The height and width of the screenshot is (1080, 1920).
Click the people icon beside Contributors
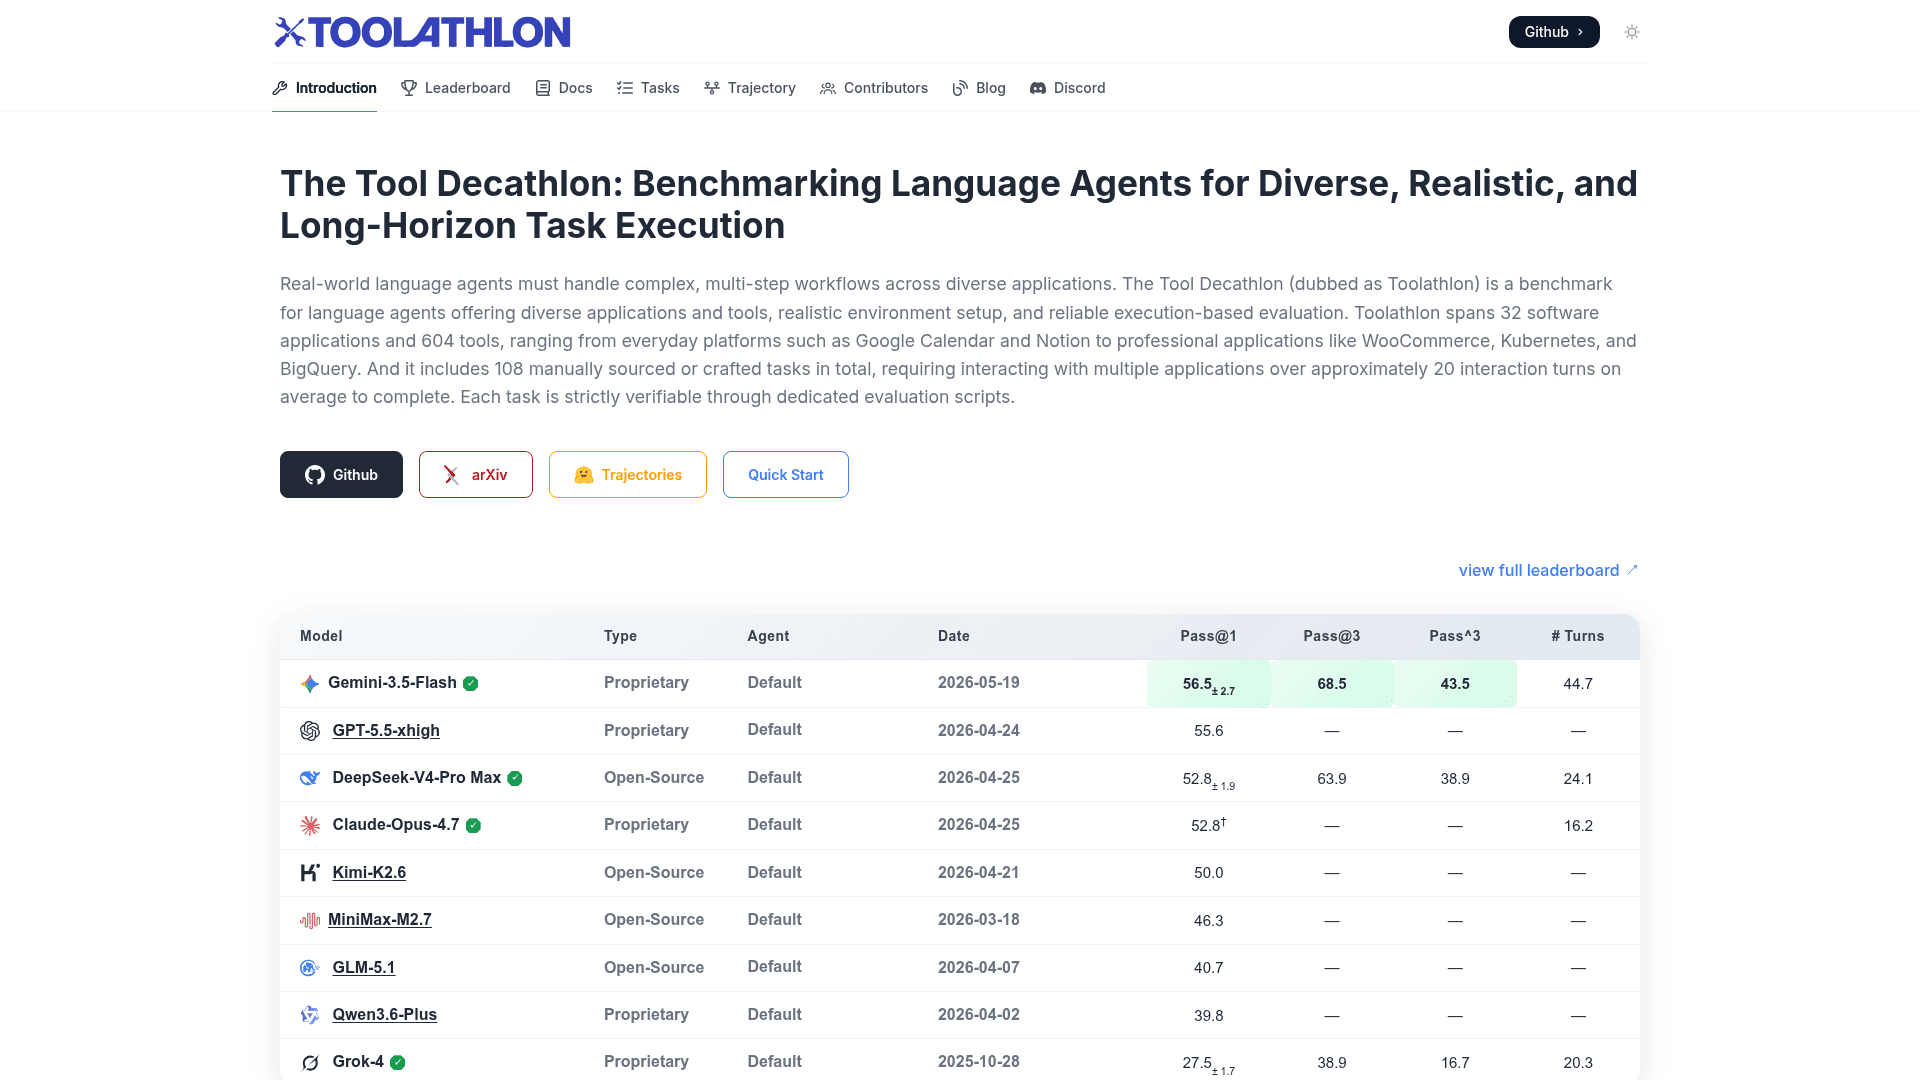[828, 88]
